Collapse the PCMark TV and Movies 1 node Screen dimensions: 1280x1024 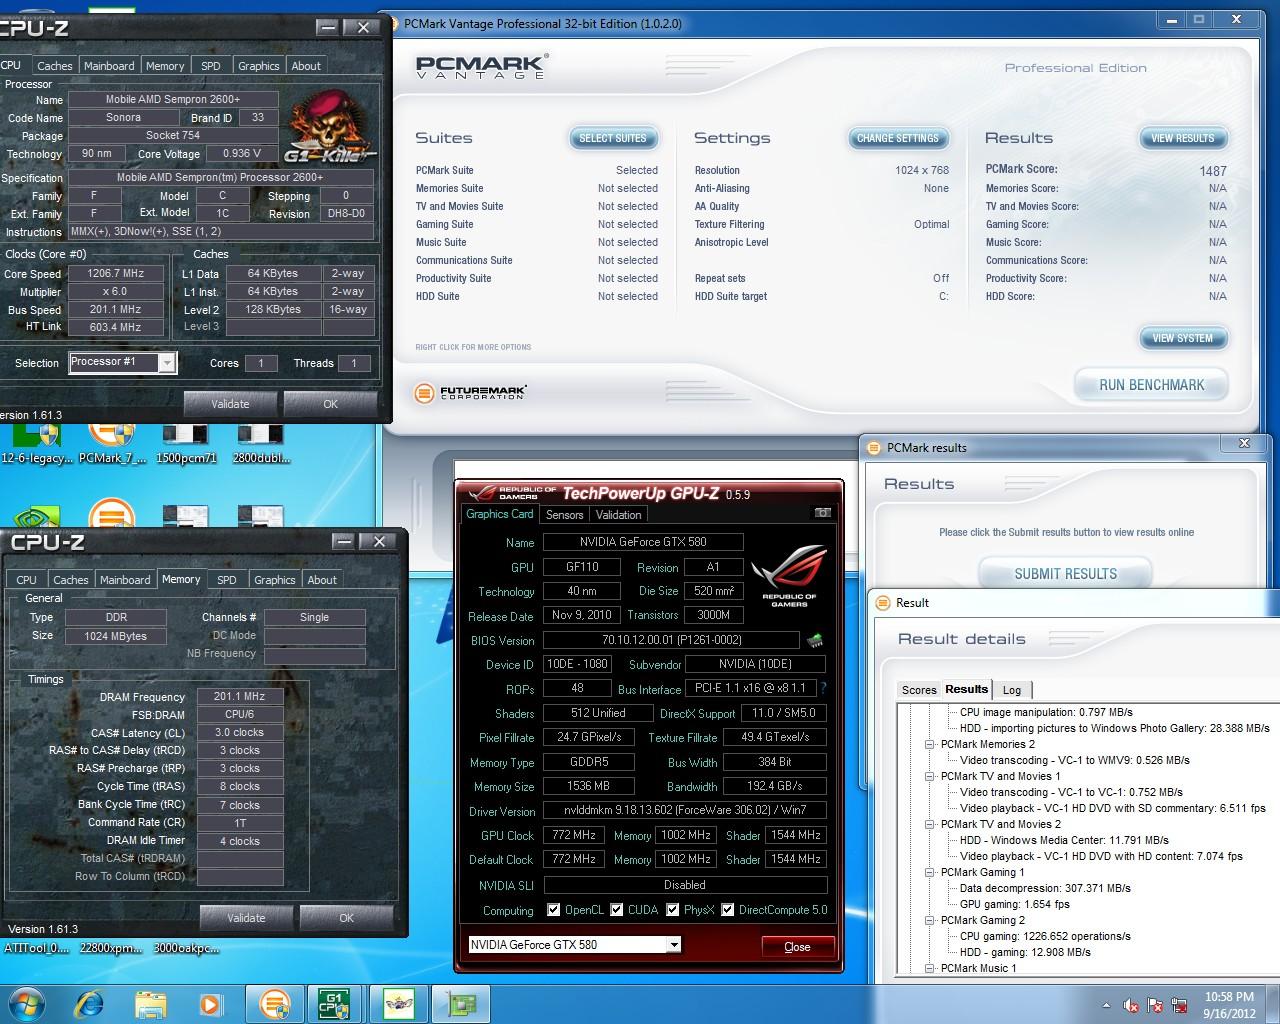930,776
